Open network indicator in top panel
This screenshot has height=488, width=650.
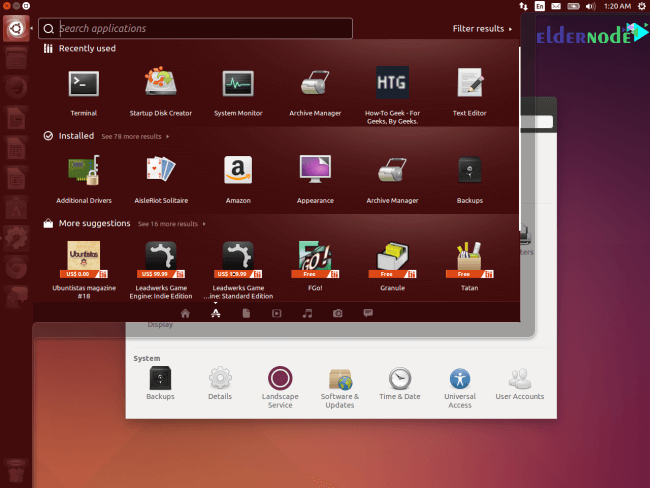tap(524, 6)
